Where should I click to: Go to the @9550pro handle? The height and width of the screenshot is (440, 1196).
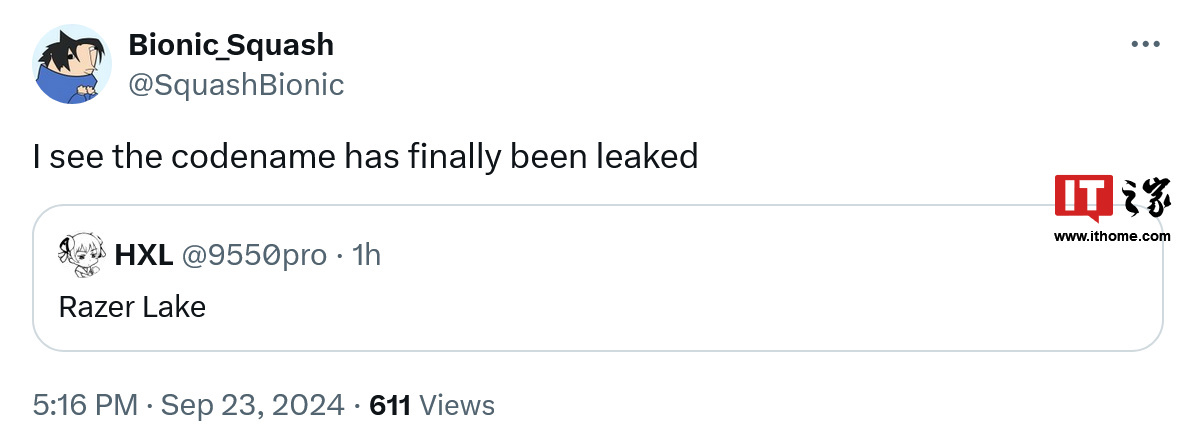pyautogui.click(x=253, y=255)
